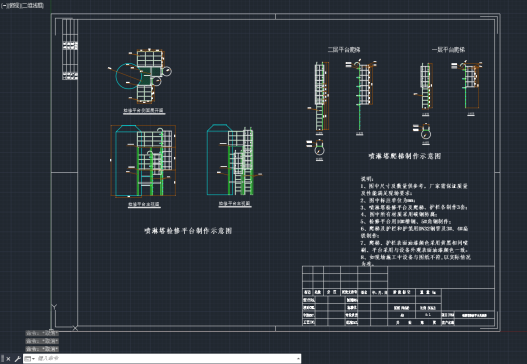Select the 说明: notes heading
Screen dimensions: 527x364
pyautogui.click(x=367, y=178)
